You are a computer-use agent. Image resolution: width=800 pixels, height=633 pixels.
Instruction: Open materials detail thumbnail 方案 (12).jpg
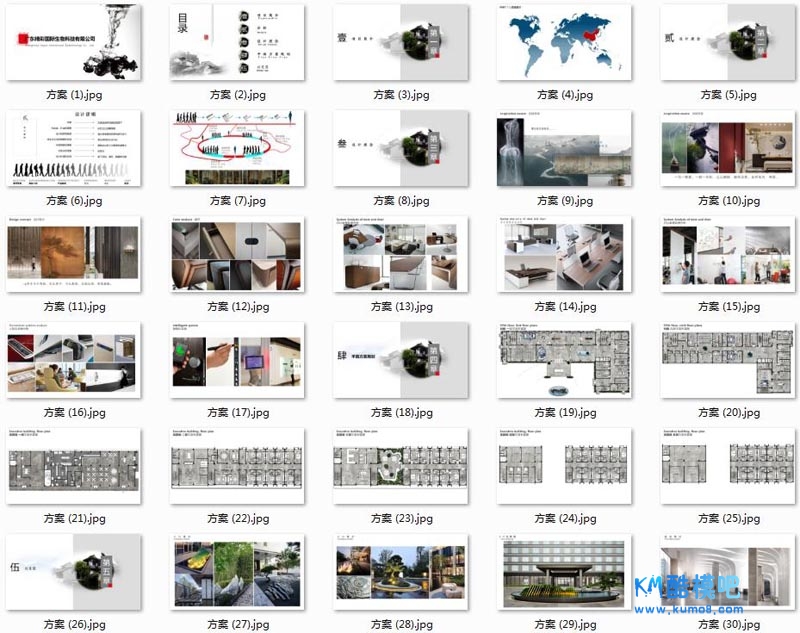click(x=237, y=254)
